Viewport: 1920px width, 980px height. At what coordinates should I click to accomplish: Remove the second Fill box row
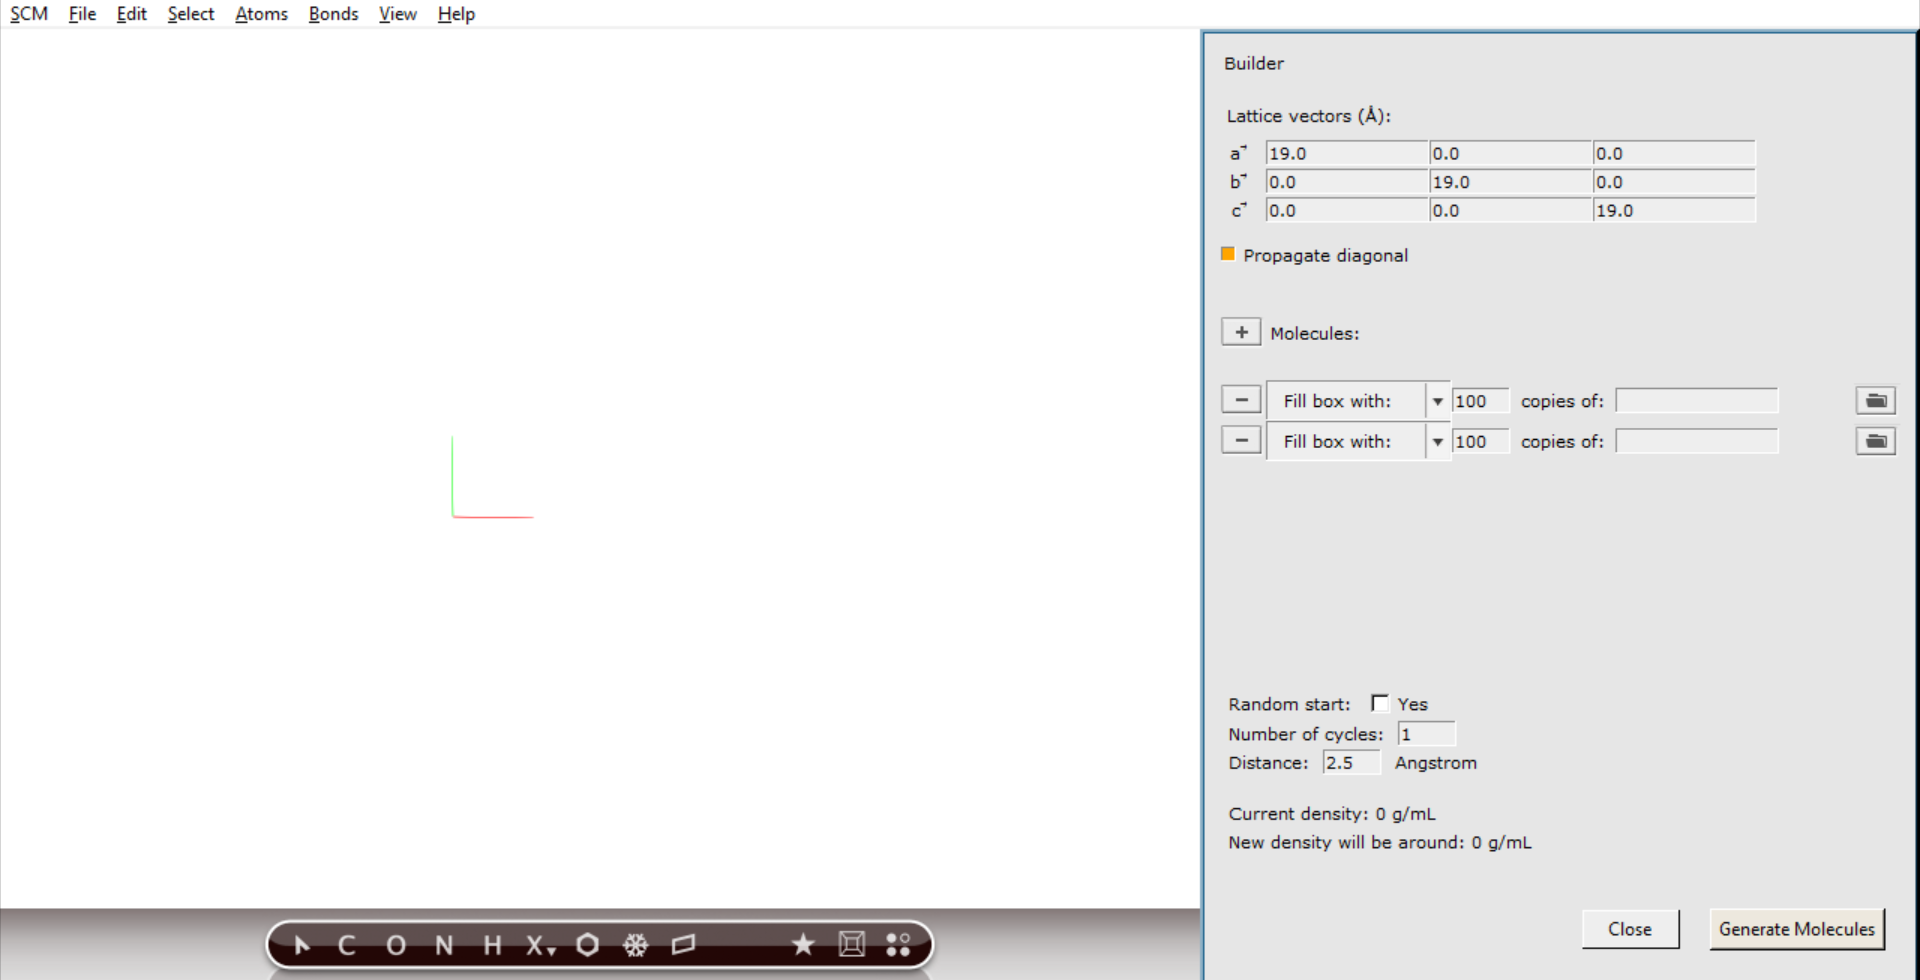point(1241,440)
